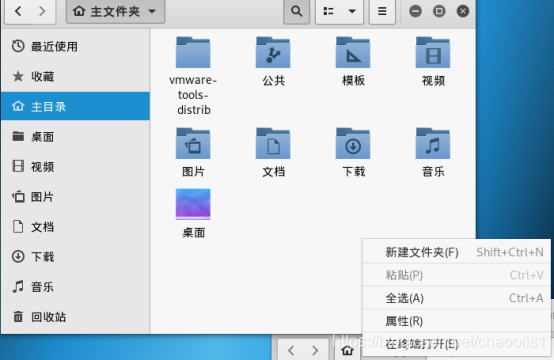Maximize the file manager window
554x360 pixels.
(439, 11)
